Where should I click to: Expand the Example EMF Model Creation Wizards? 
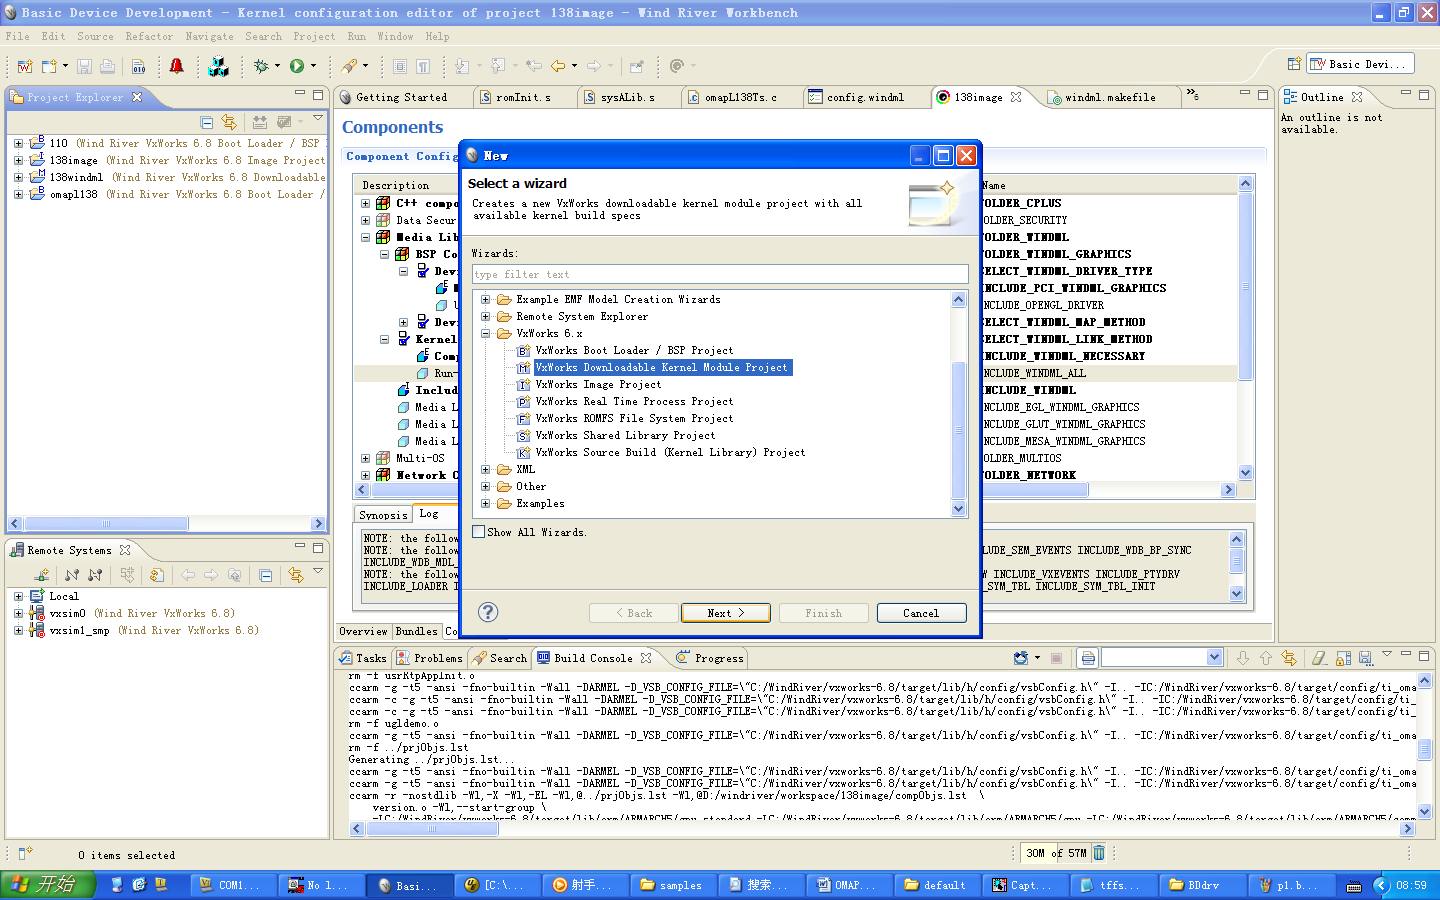[x=486, y=300]
